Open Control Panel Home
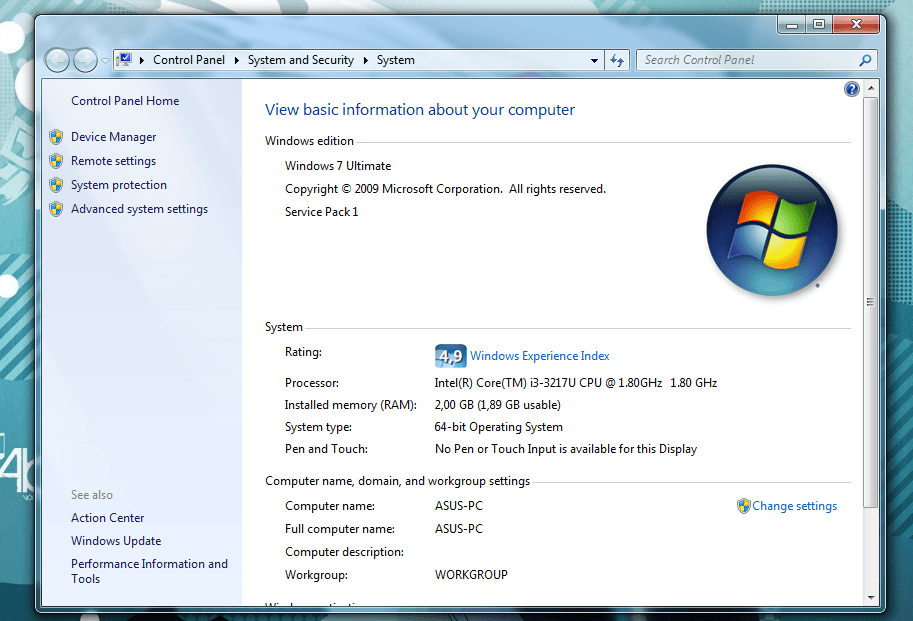The image size is (913, 621). pyautogui.click(x=125, y=101)
